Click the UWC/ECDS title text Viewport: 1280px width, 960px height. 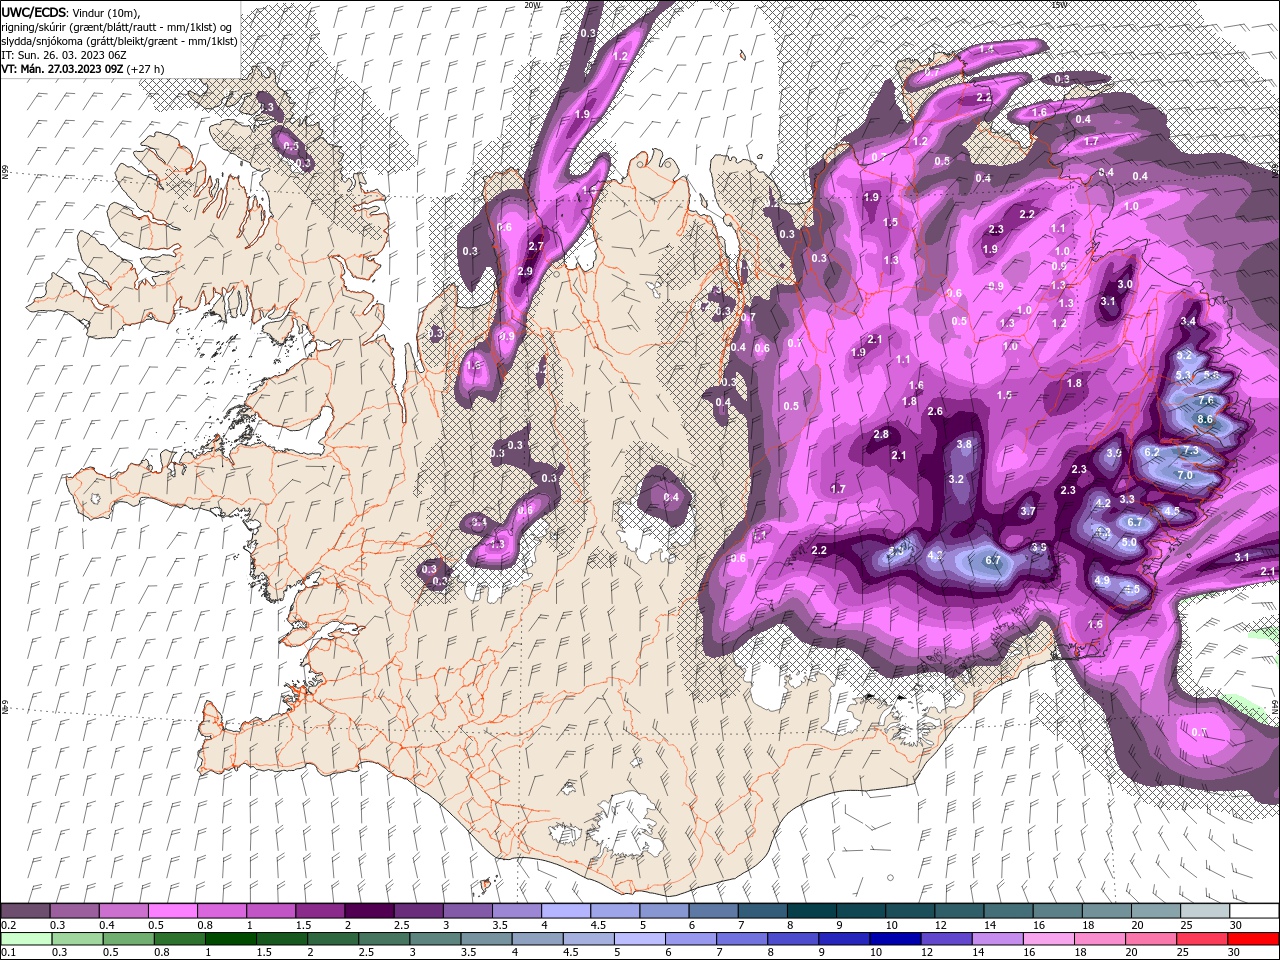coord(33,12)
